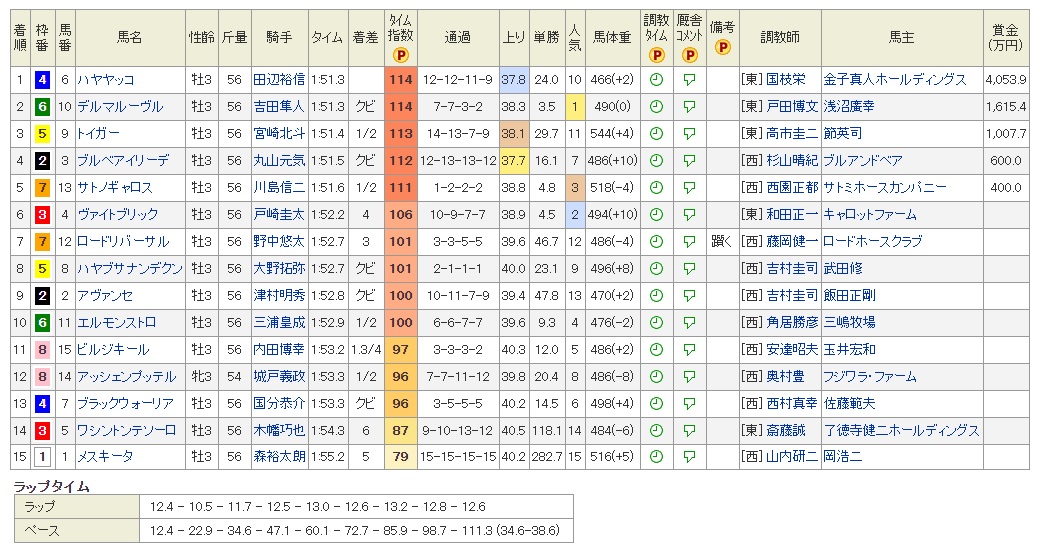Open jockey profile 森裕太朗

279,456
